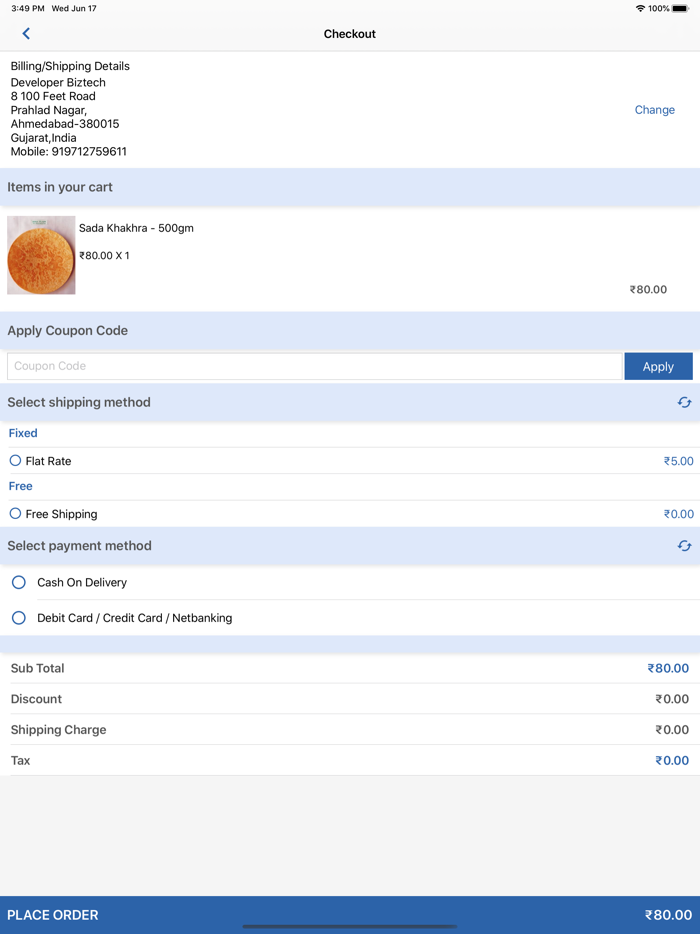
Task: Tap the Wi-Fi status icon
Action: (640, 8)
